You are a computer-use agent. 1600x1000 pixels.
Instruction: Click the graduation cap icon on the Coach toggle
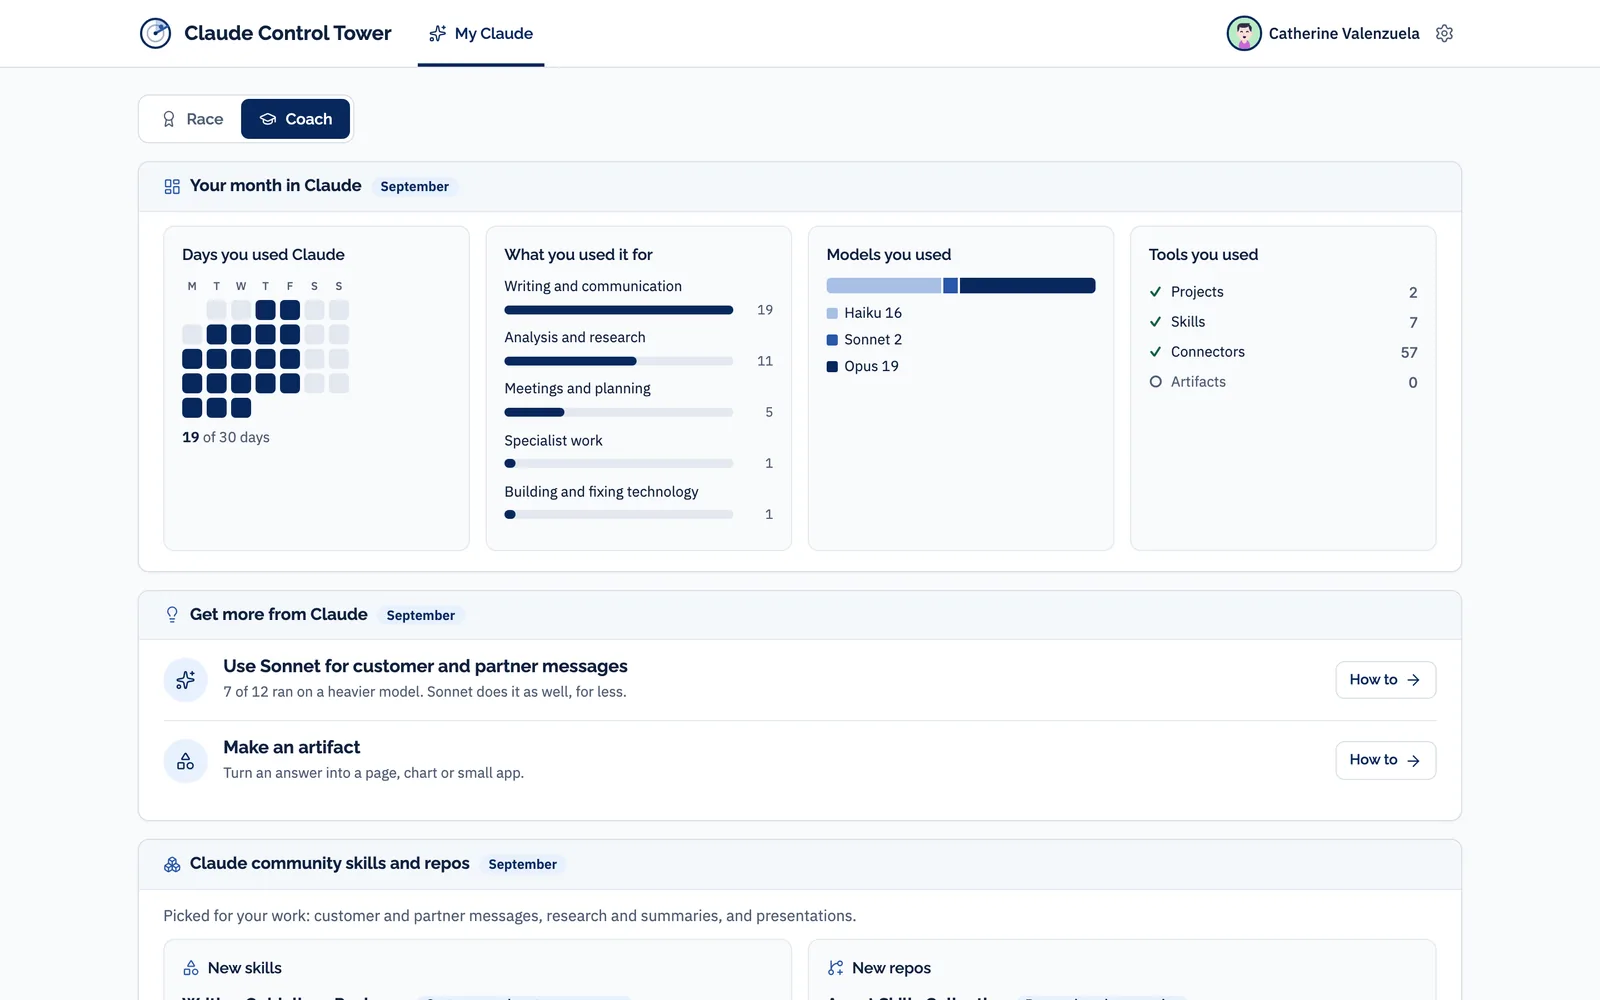[268, 119]
